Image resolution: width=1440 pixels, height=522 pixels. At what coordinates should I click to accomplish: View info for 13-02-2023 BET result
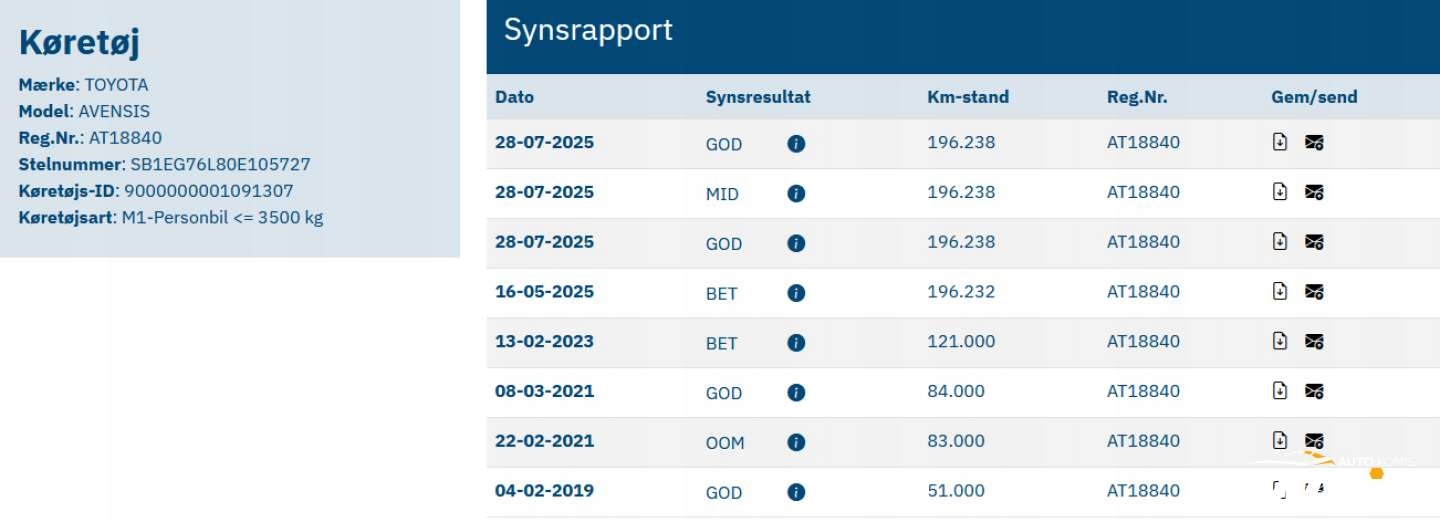tap(796, 343)
